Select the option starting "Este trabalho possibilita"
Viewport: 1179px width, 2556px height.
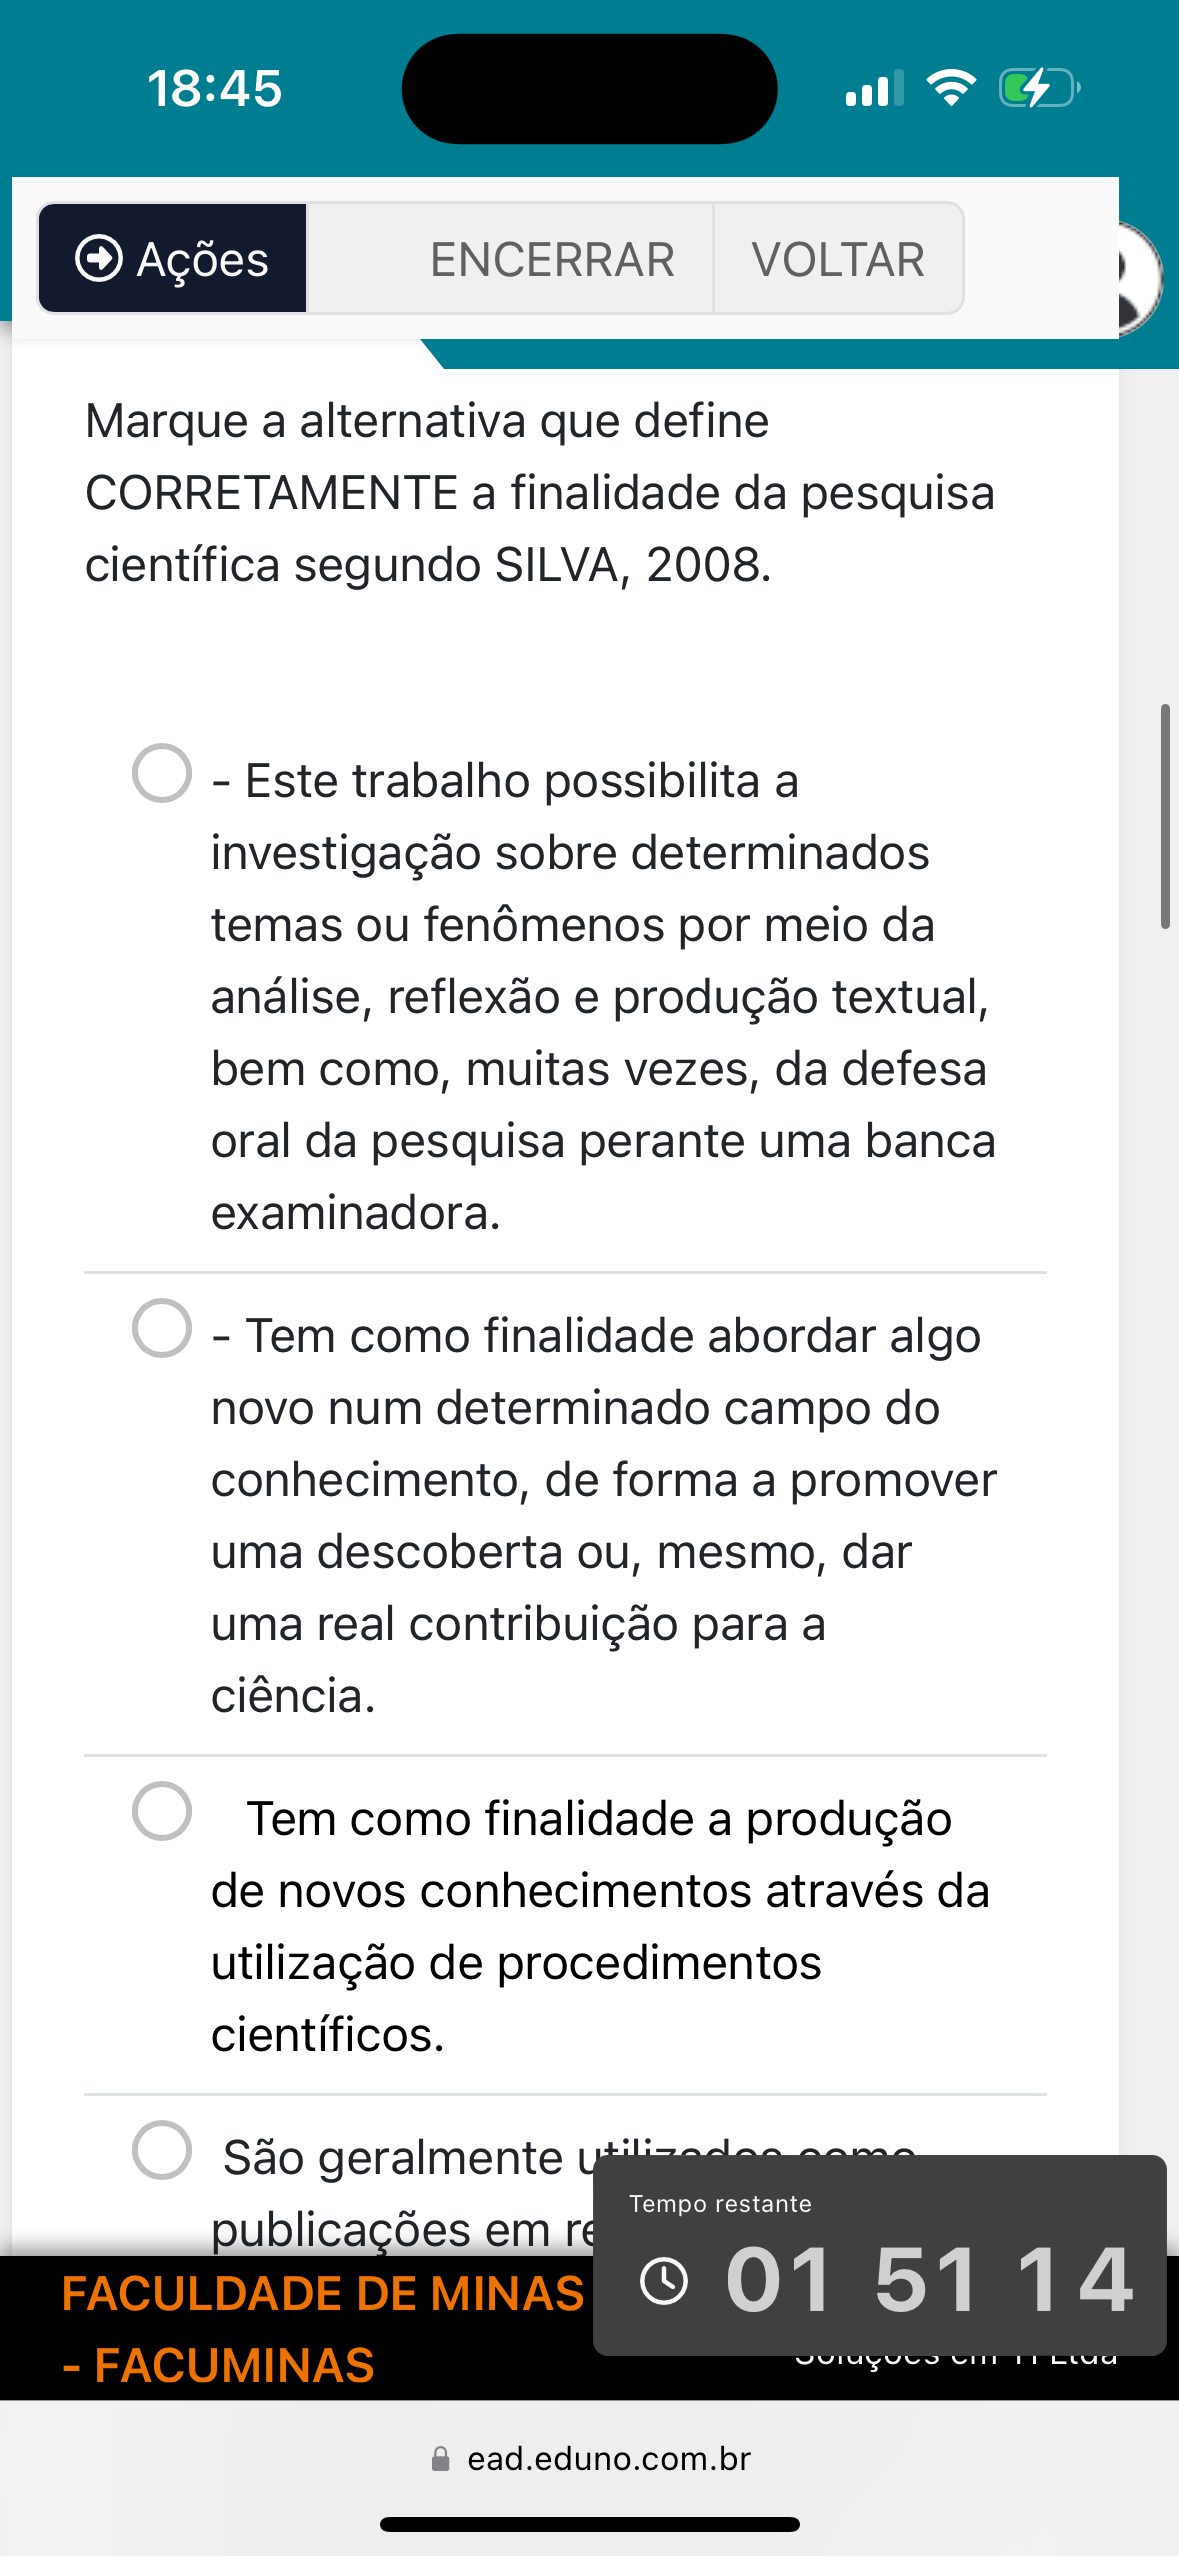[162, 773]
